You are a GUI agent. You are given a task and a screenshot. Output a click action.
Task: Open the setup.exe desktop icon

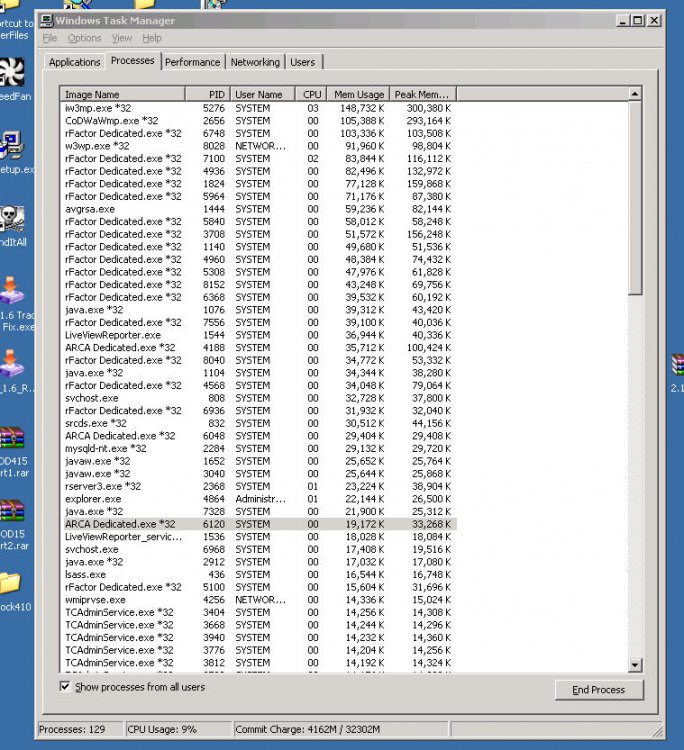click(x=11, y=145)
